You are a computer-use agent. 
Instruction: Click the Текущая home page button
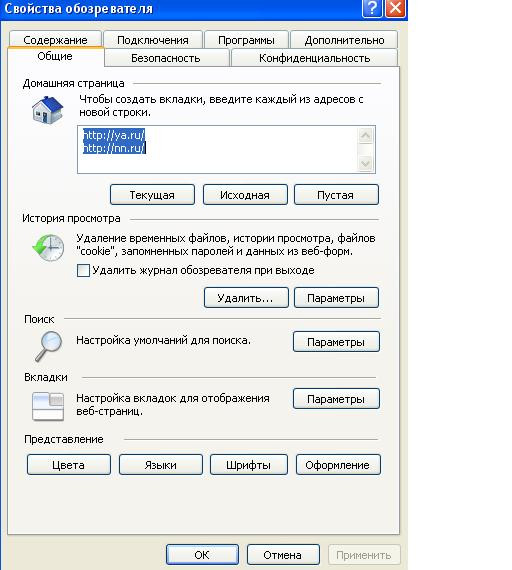[x=152, y=195]
